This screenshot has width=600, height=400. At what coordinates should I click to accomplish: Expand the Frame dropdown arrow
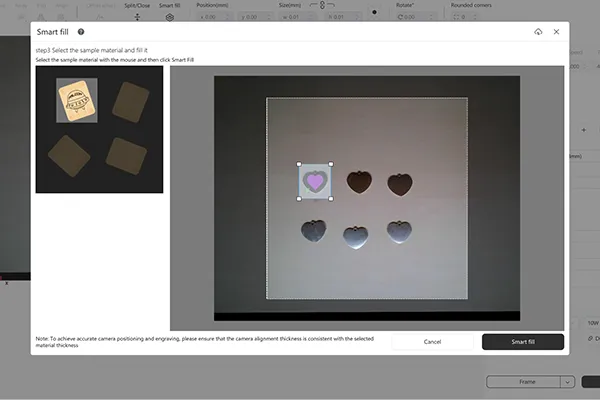click(567, 382)
